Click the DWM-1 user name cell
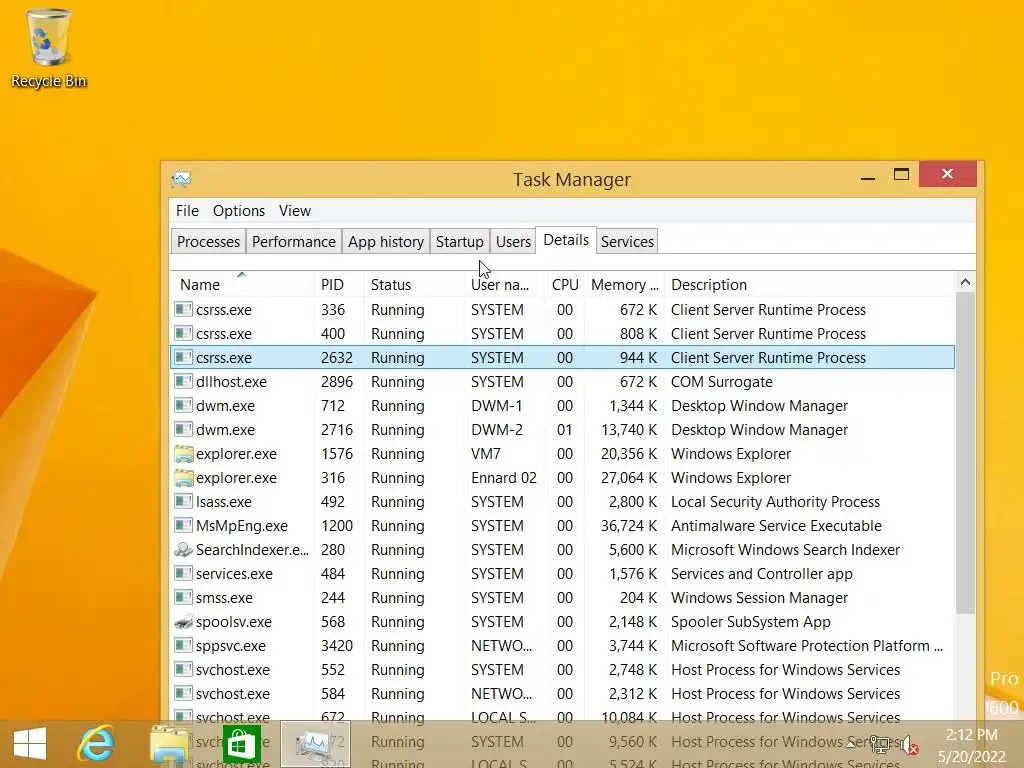Screen dimensions: 1024x768 tap(496, 406)
